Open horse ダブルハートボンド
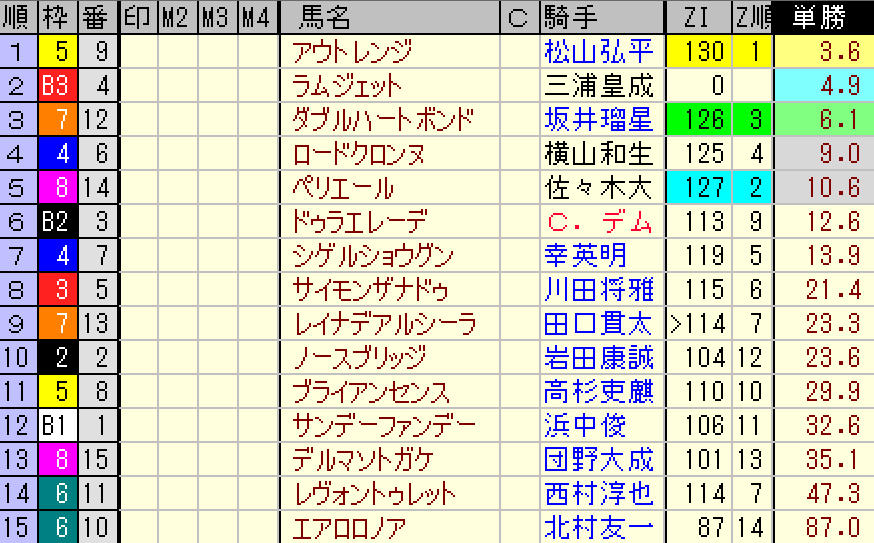Screen dimensions: 874x543 pos(380,120)
